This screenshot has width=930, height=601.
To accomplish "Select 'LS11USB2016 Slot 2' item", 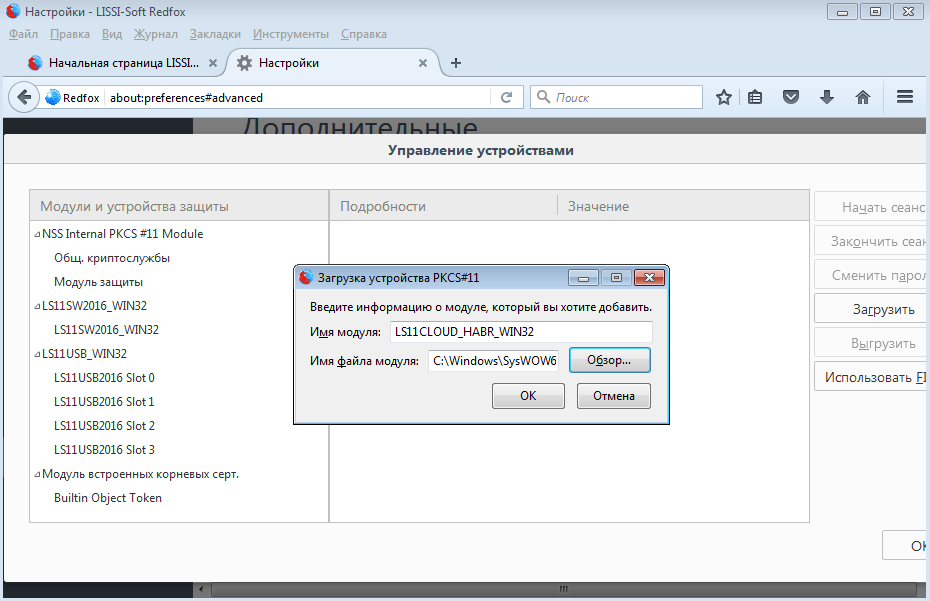I will click(104, 426).
